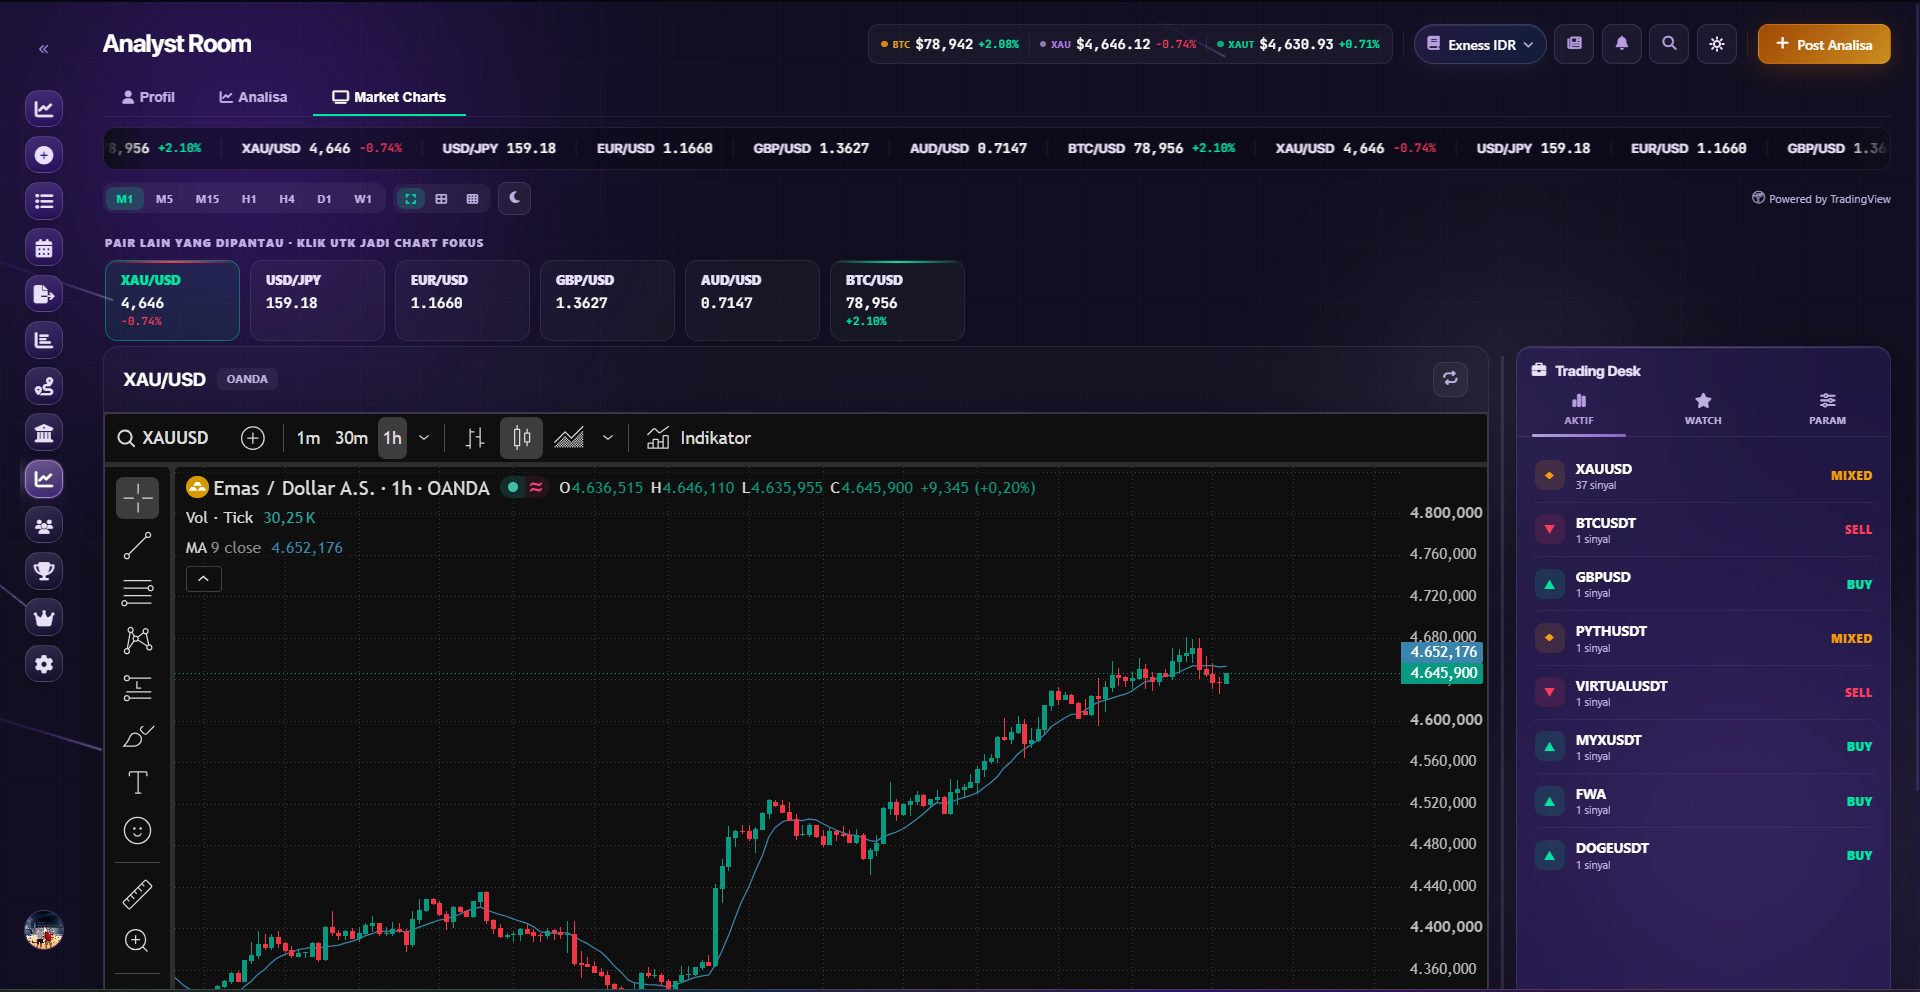Screen dimensions: 1920x992
Task: Select the candlestick chart style
Action: click(x=521, y=438)
